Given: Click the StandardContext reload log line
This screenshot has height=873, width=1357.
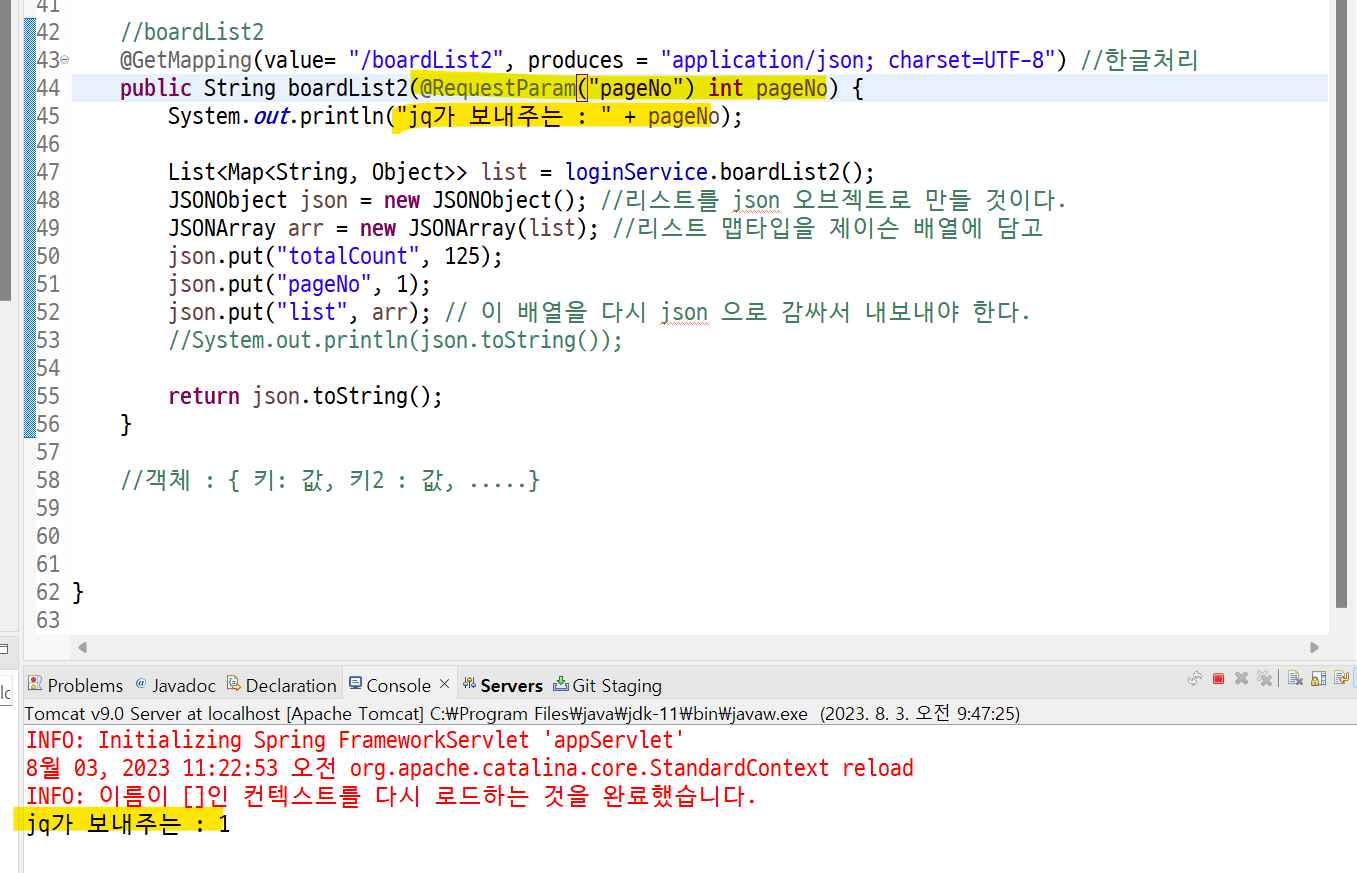Looking at the screenshot, I should 469,769.
